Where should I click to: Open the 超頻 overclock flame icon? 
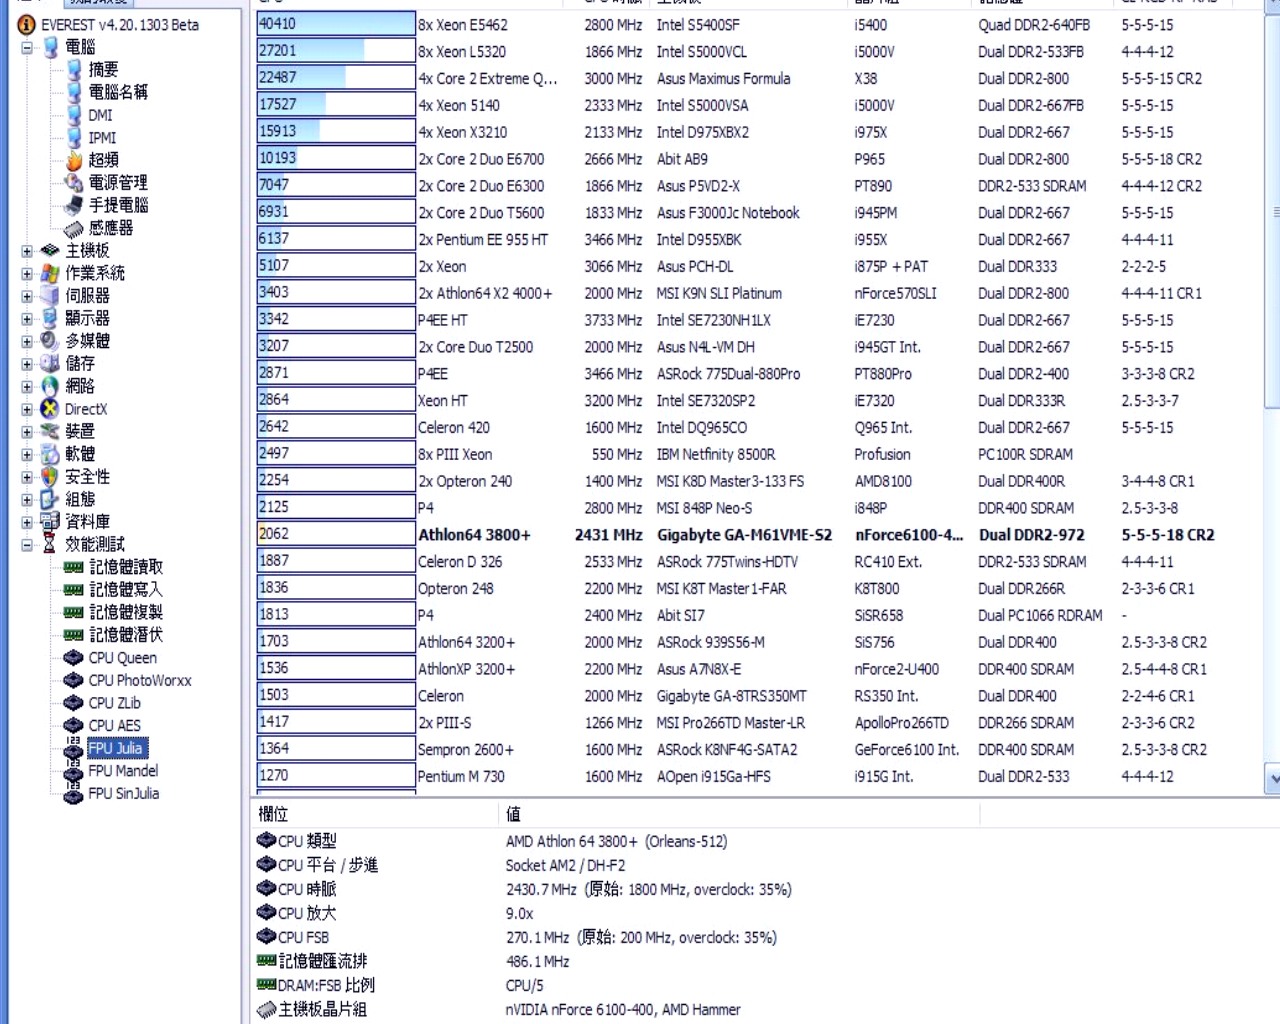click(74, 160)
